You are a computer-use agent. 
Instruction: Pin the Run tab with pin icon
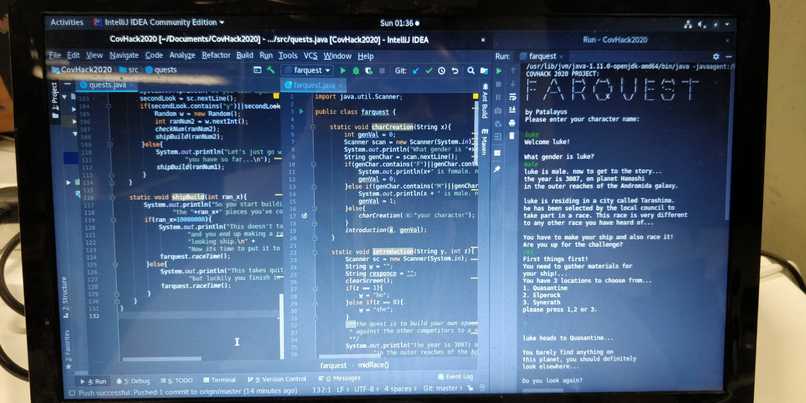pos(498,169)
